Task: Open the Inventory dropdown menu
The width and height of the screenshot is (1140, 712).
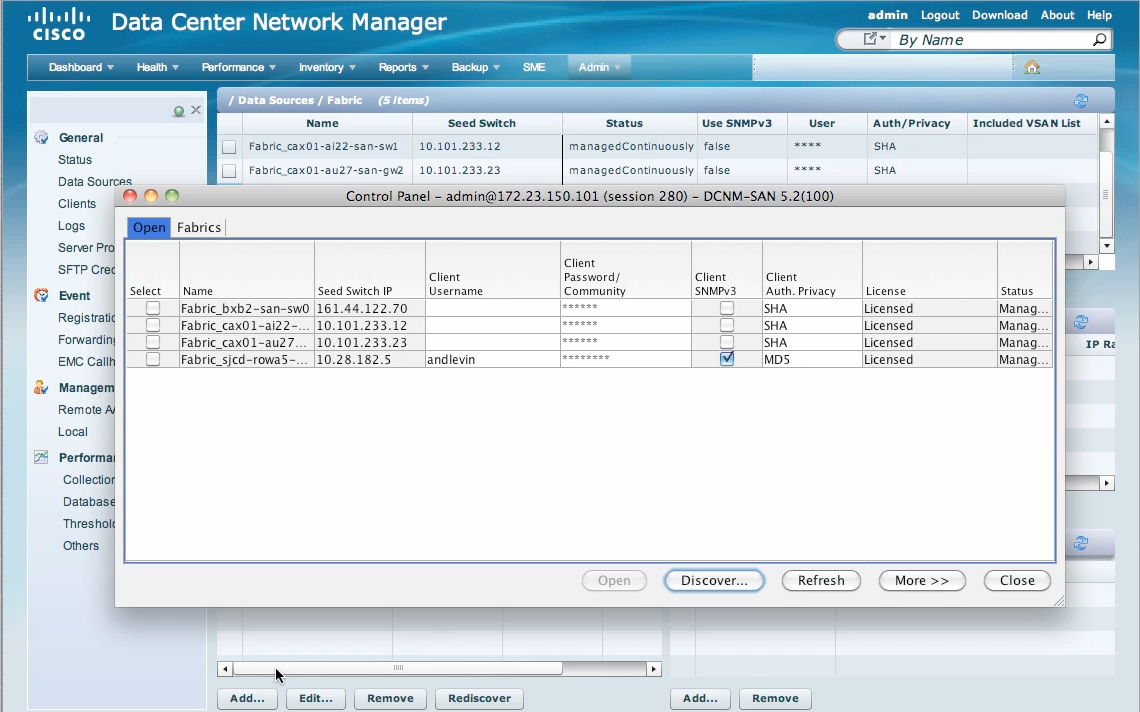Action: 327,67
